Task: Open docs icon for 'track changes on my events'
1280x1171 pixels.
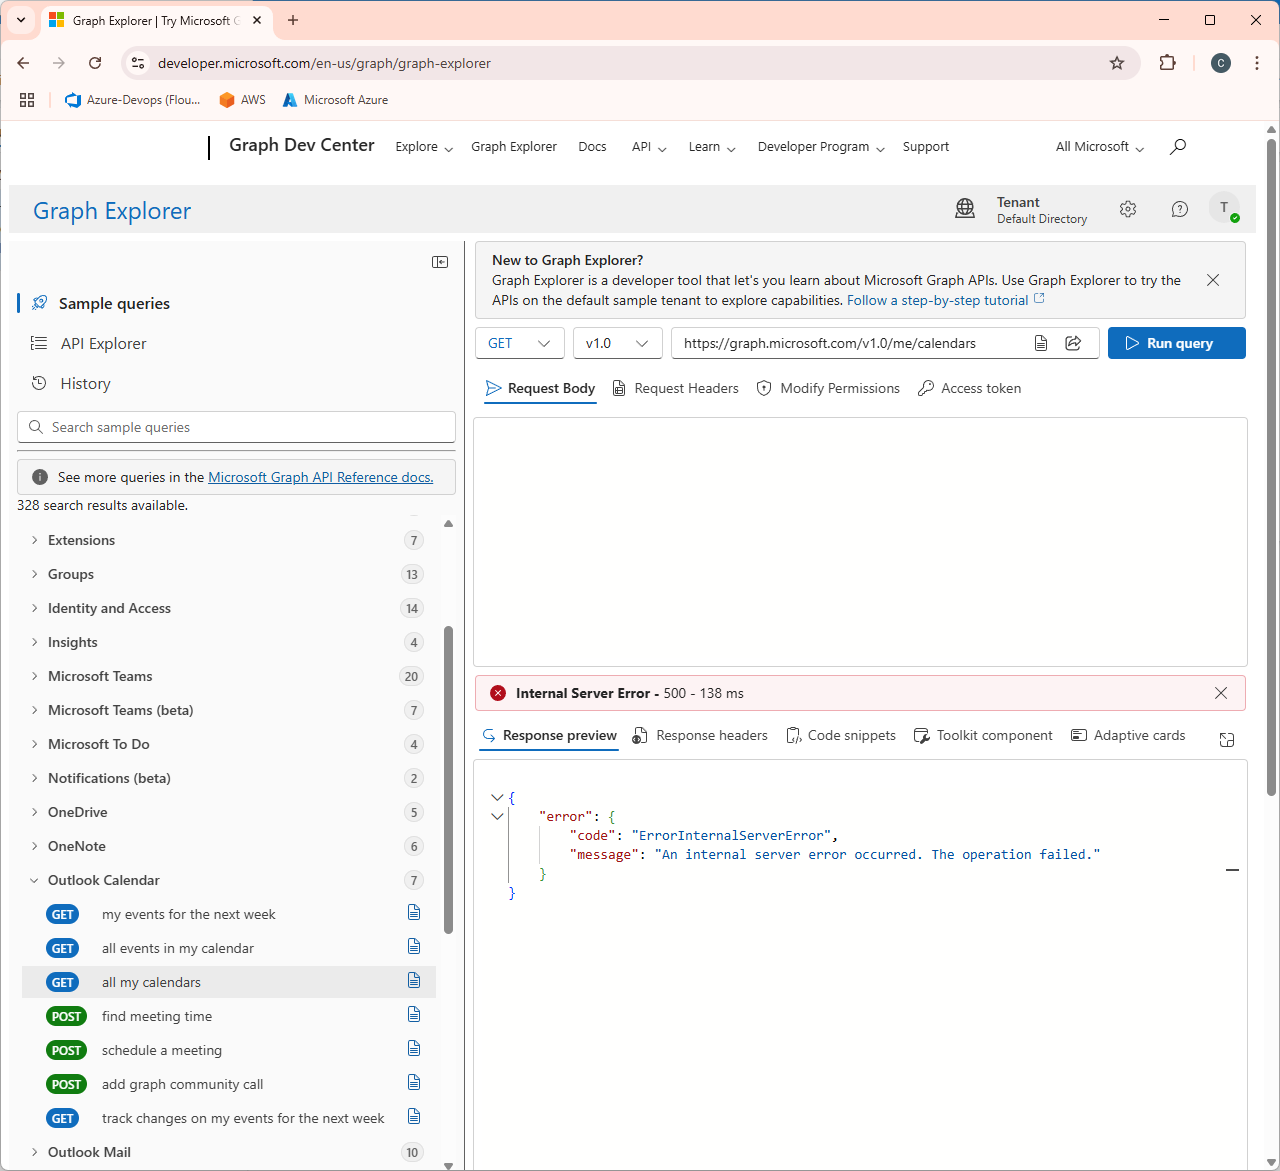Action: pos(414,1116)
